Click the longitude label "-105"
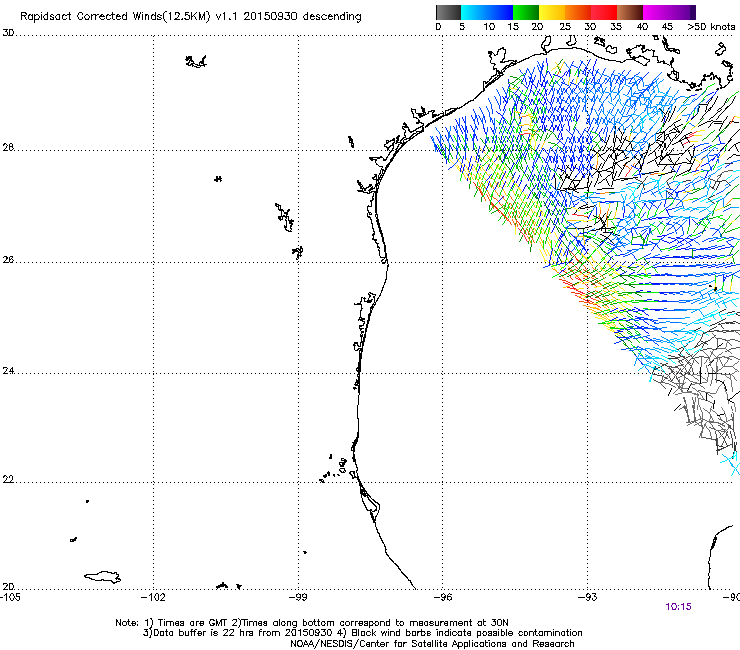The width and height of the screenshot is (740, 650). [10, 597]
